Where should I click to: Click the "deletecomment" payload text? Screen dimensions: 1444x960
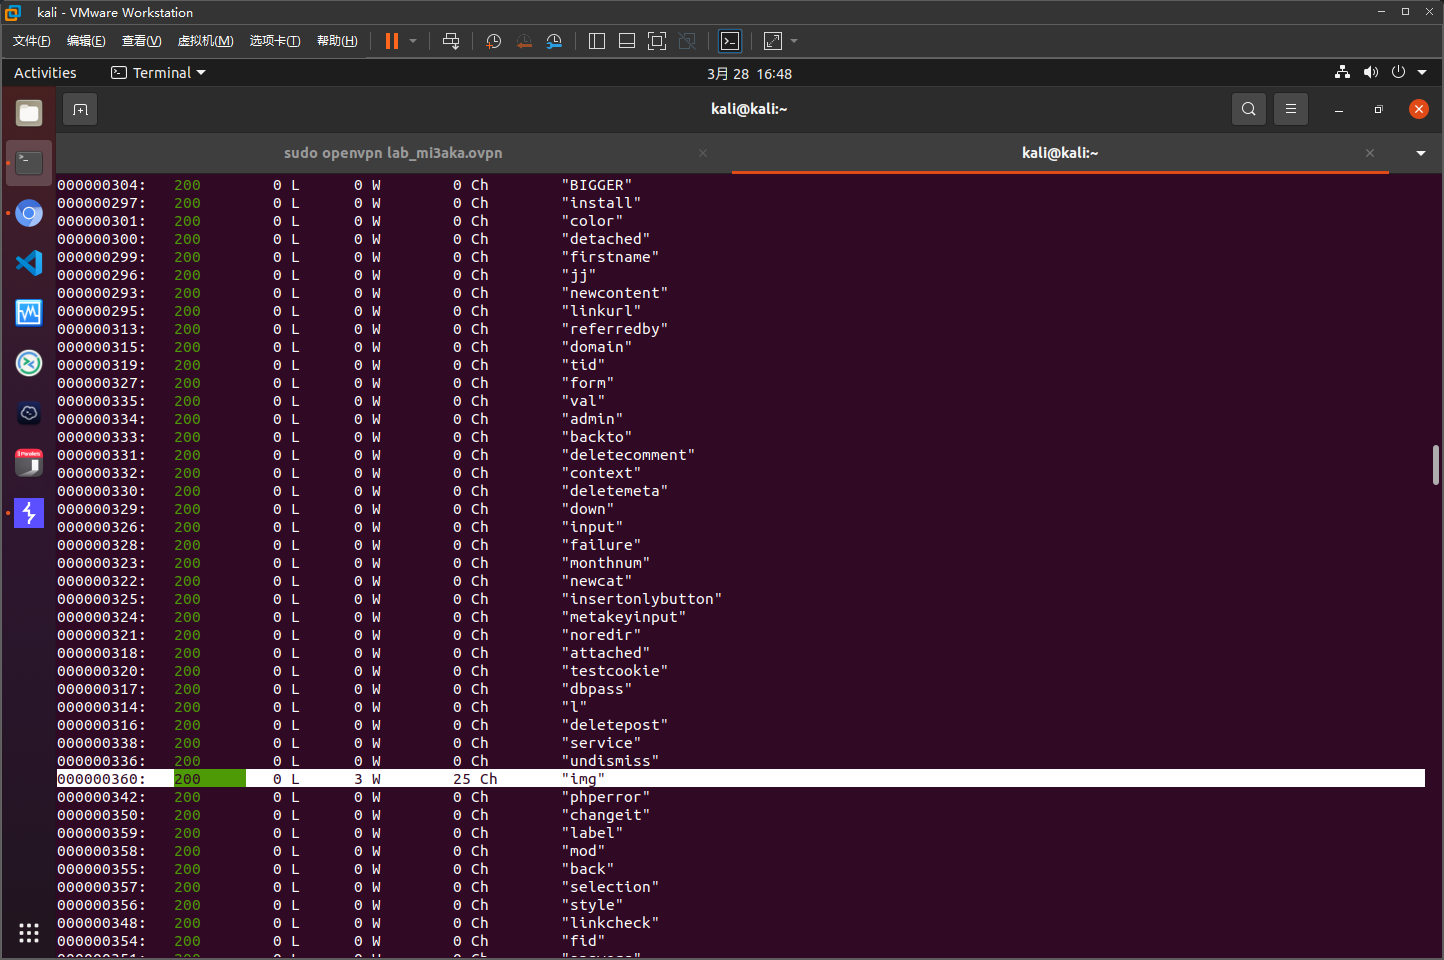[x=628, y=455]
